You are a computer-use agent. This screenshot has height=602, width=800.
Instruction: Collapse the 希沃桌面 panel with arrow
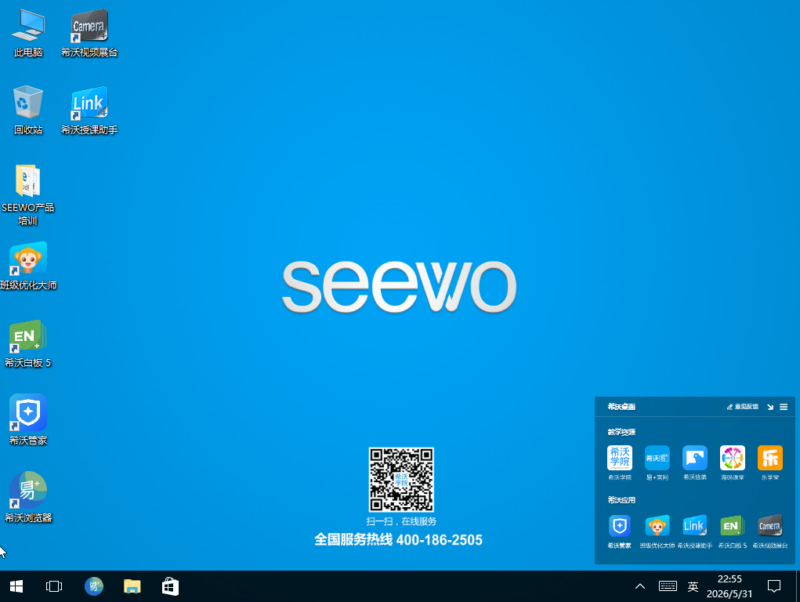770,407
